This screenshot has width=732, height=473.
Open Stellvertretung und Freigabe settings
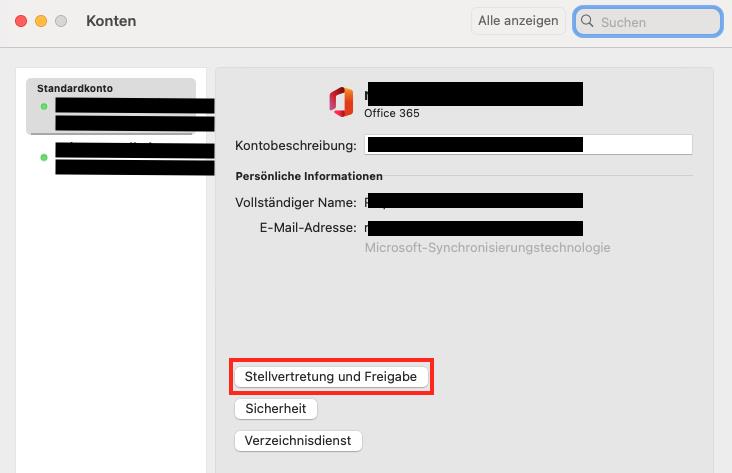click(331, 377)
